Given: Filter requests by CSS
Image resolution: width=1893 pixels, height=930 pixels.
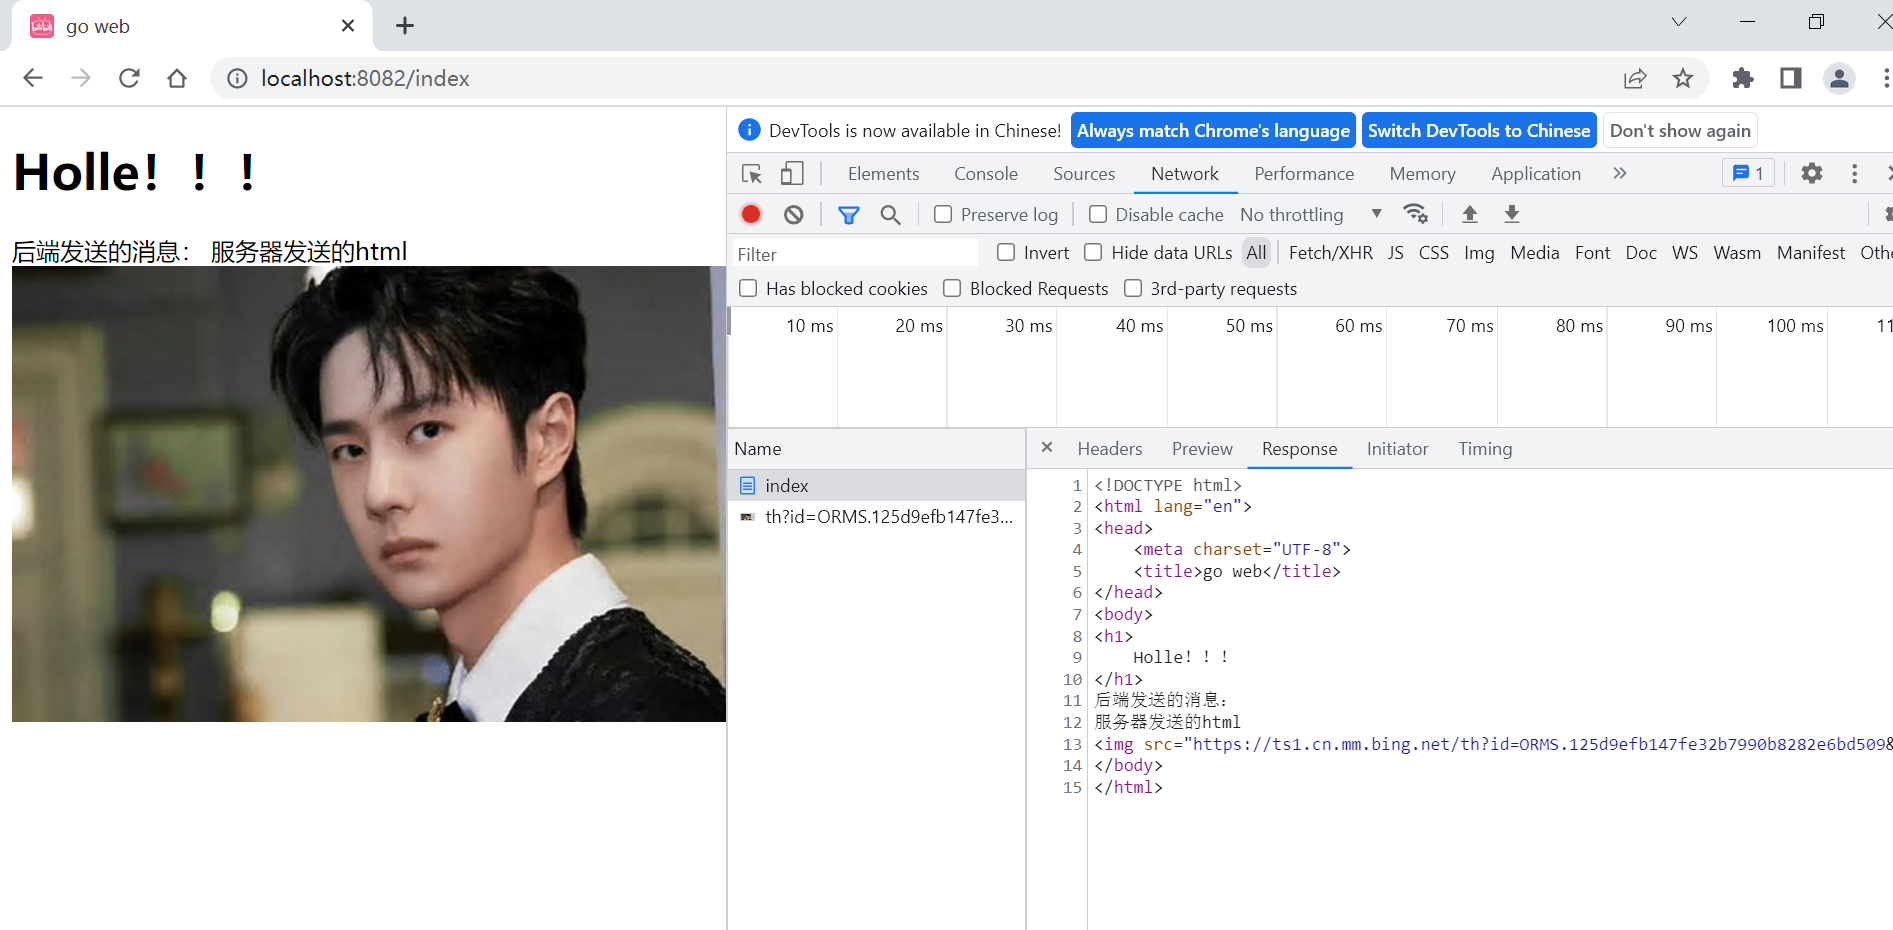Looking at the screenshot, I should click(x=1434, y=253).
